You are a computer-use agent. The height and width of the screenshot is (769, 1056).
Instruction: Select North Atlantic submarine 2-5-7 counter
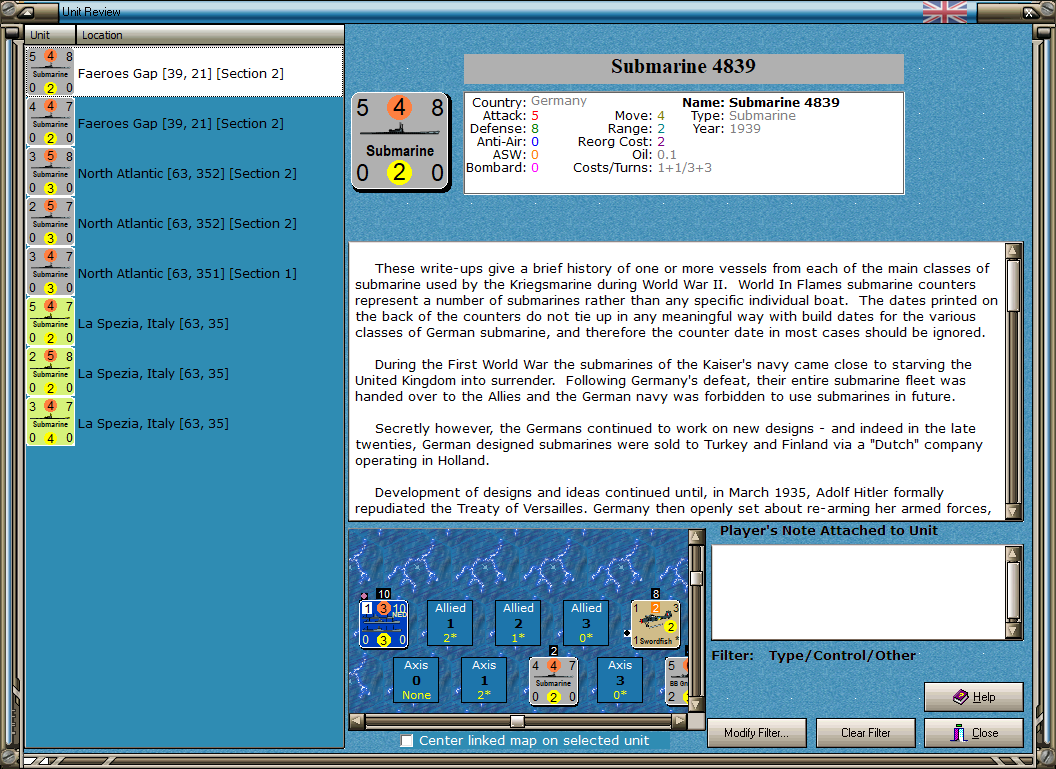[51, 222]
